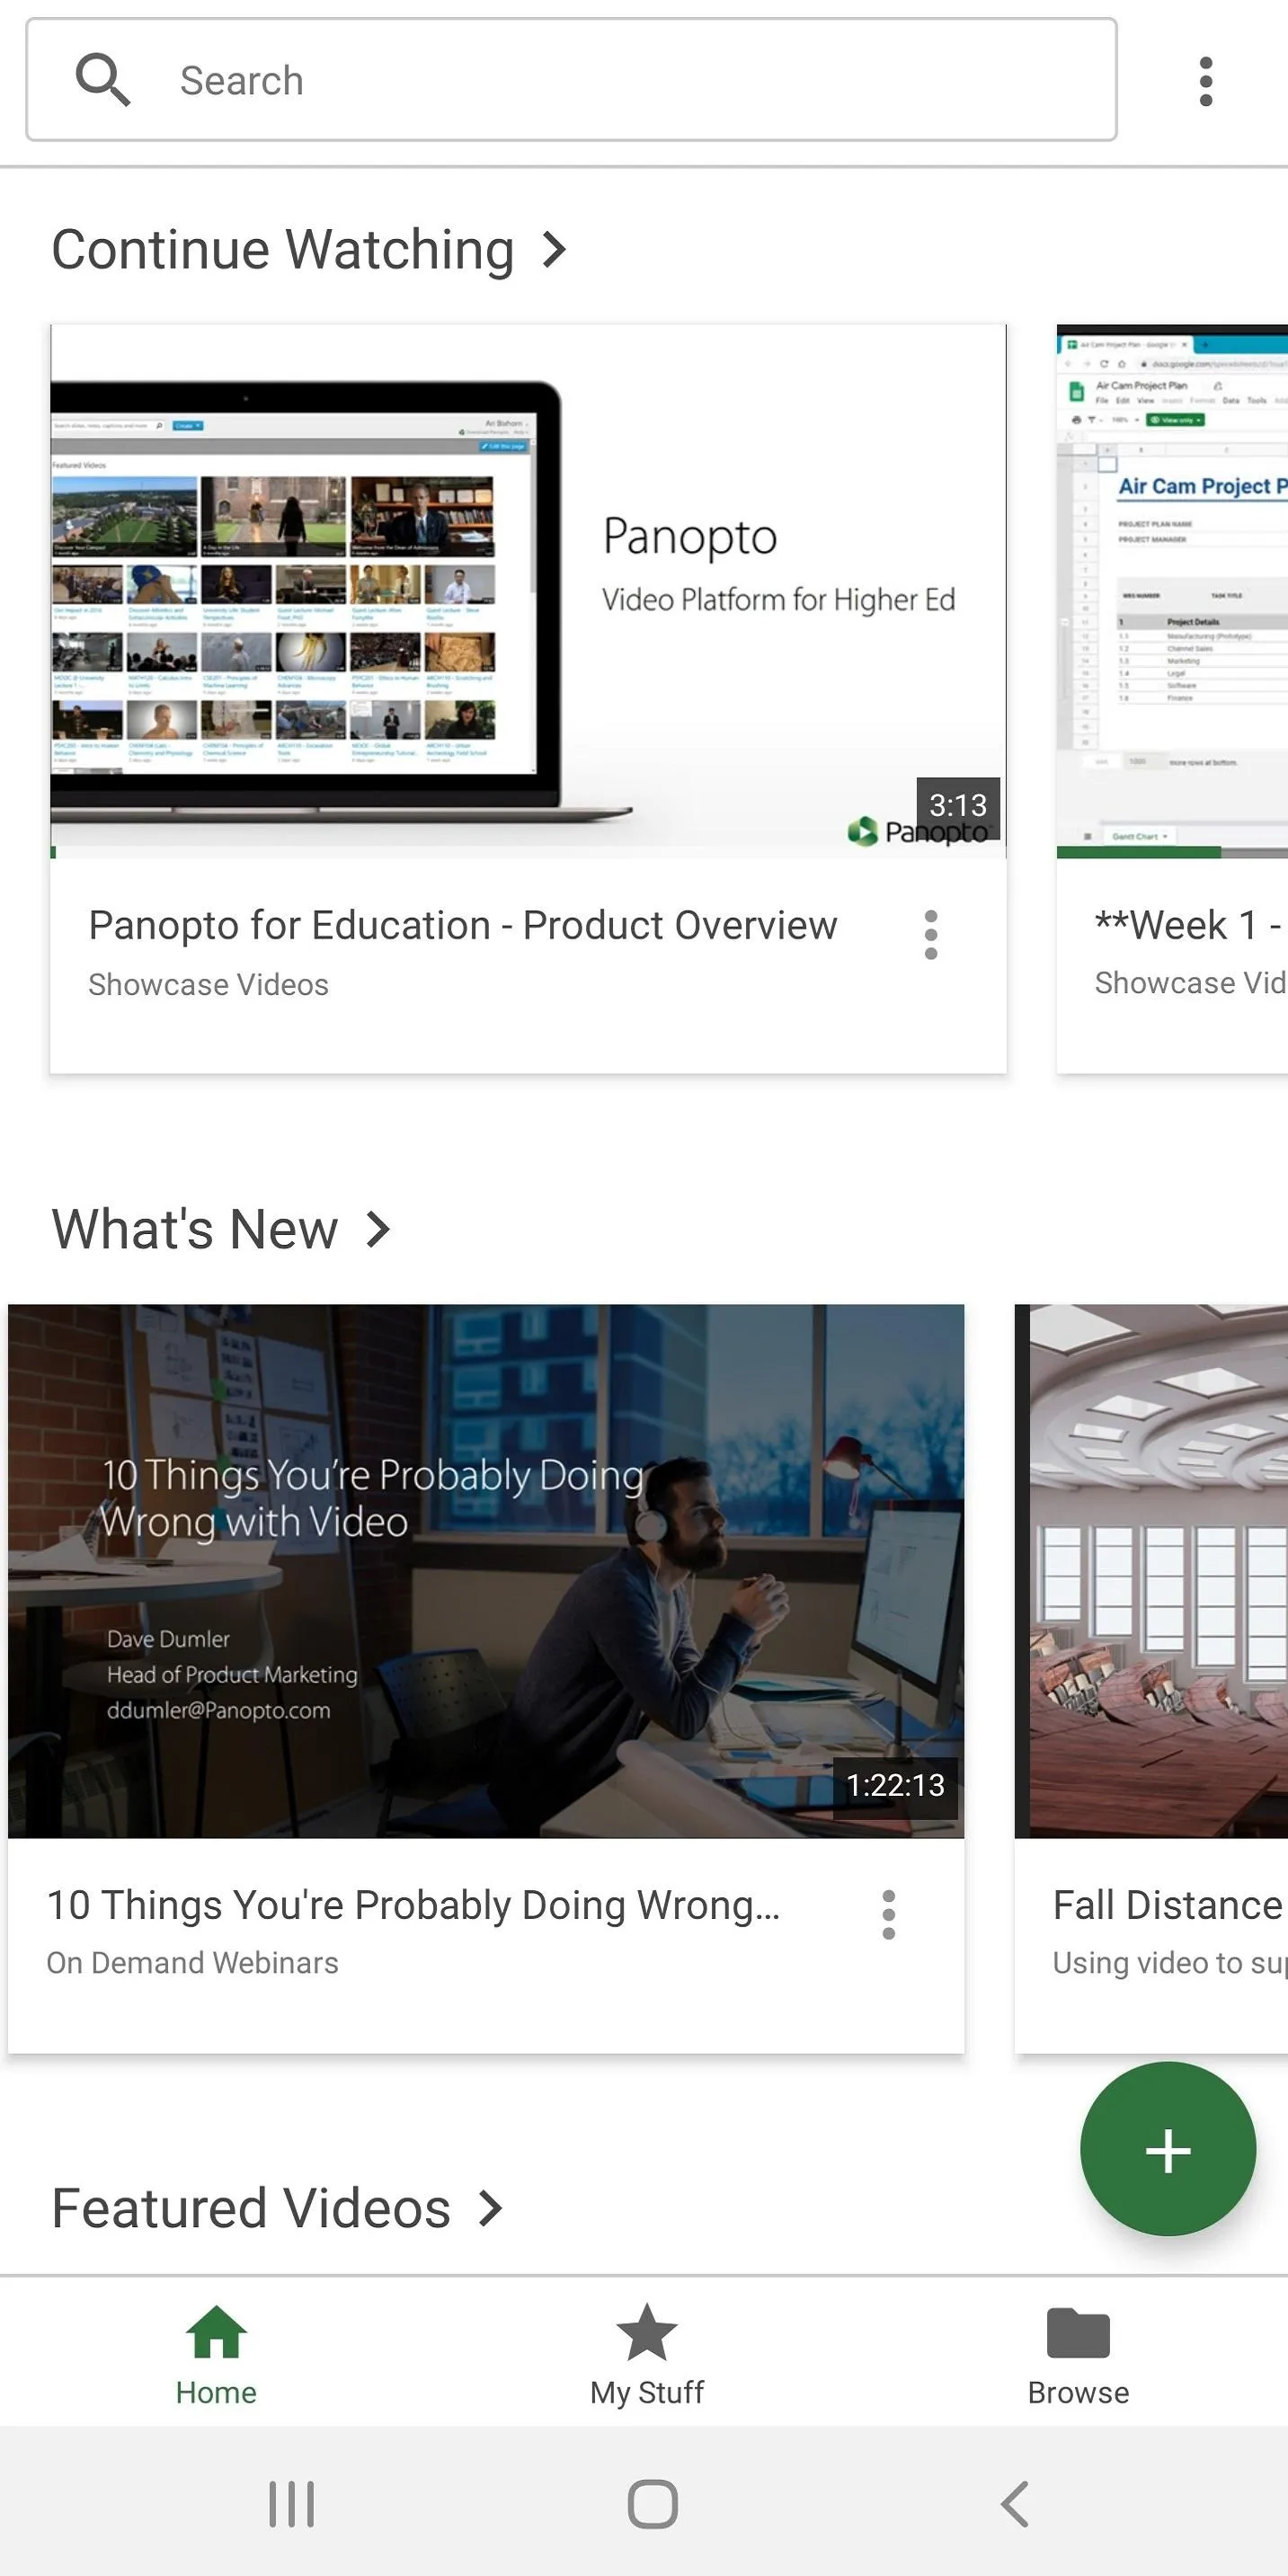Open options for 10 Things webinar video

888,1915
